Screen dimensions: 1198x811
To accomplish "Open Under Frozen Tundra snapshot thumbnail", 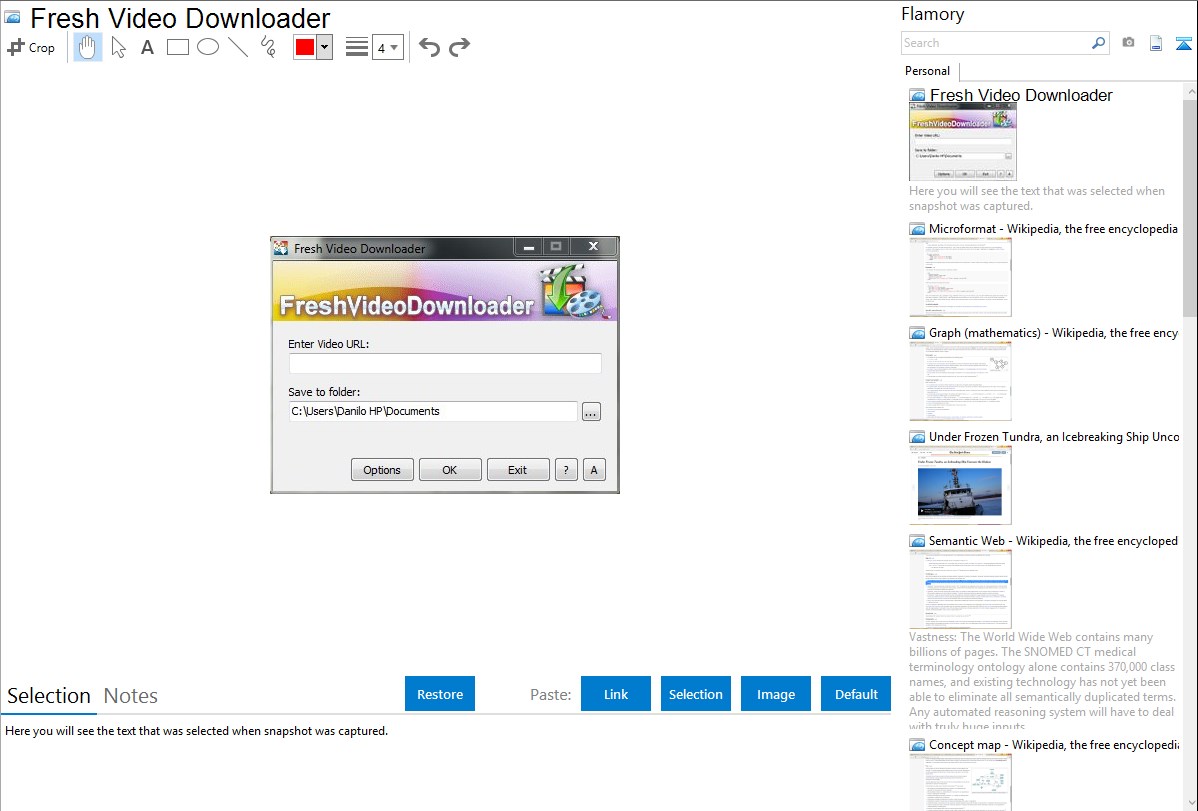I will click(960, 485).
